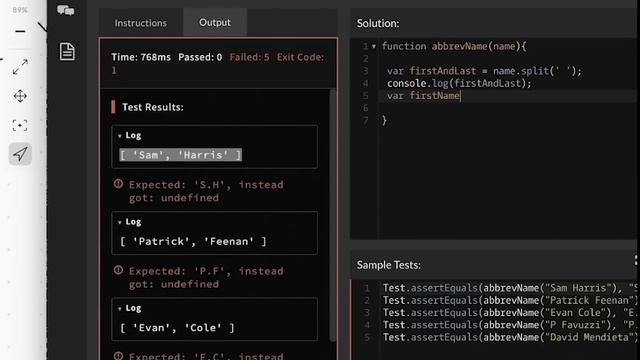Click the 'Solution:' panel heading

[x=378, y=23]
